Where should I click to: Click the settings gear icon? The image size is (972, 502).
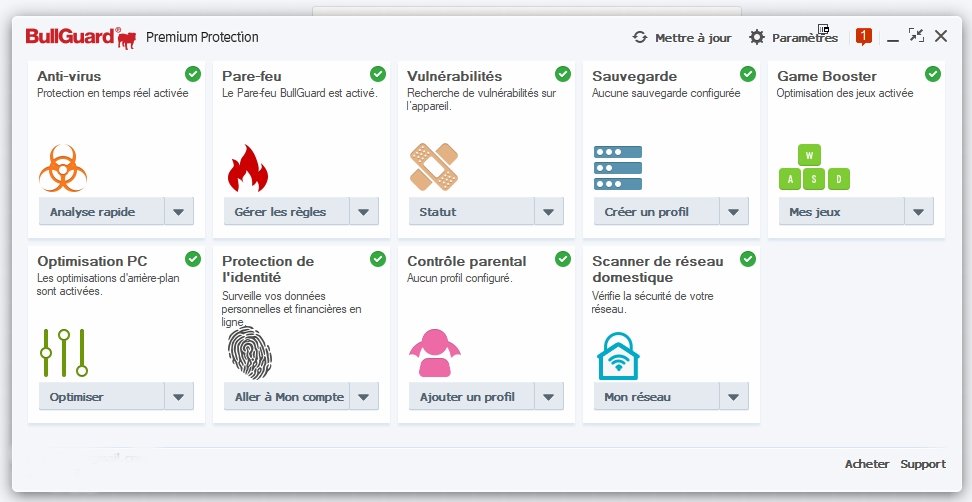point(757,37)
